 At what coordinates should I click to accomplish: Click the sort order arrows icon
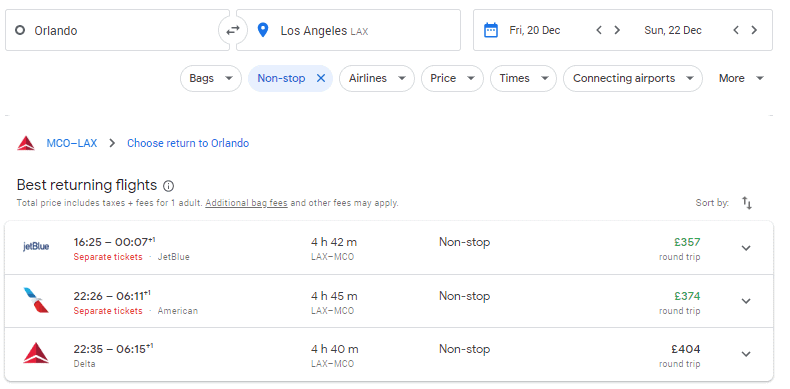(x=747, y=203)
